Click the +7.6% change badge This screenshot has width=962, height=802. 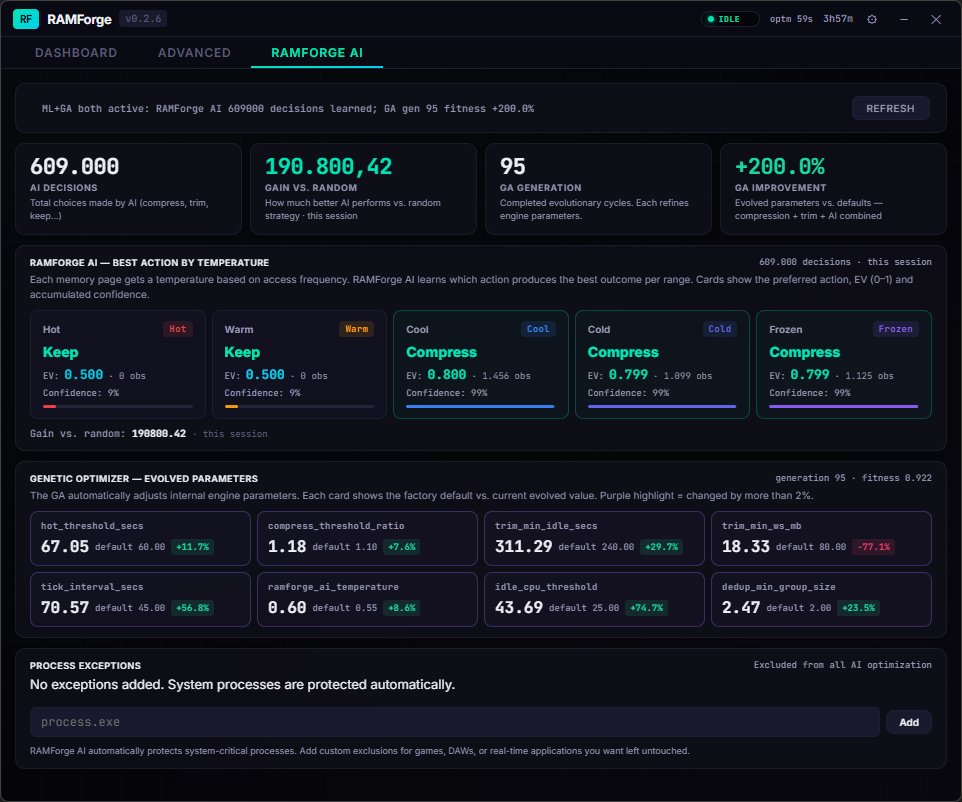point(401,547)
